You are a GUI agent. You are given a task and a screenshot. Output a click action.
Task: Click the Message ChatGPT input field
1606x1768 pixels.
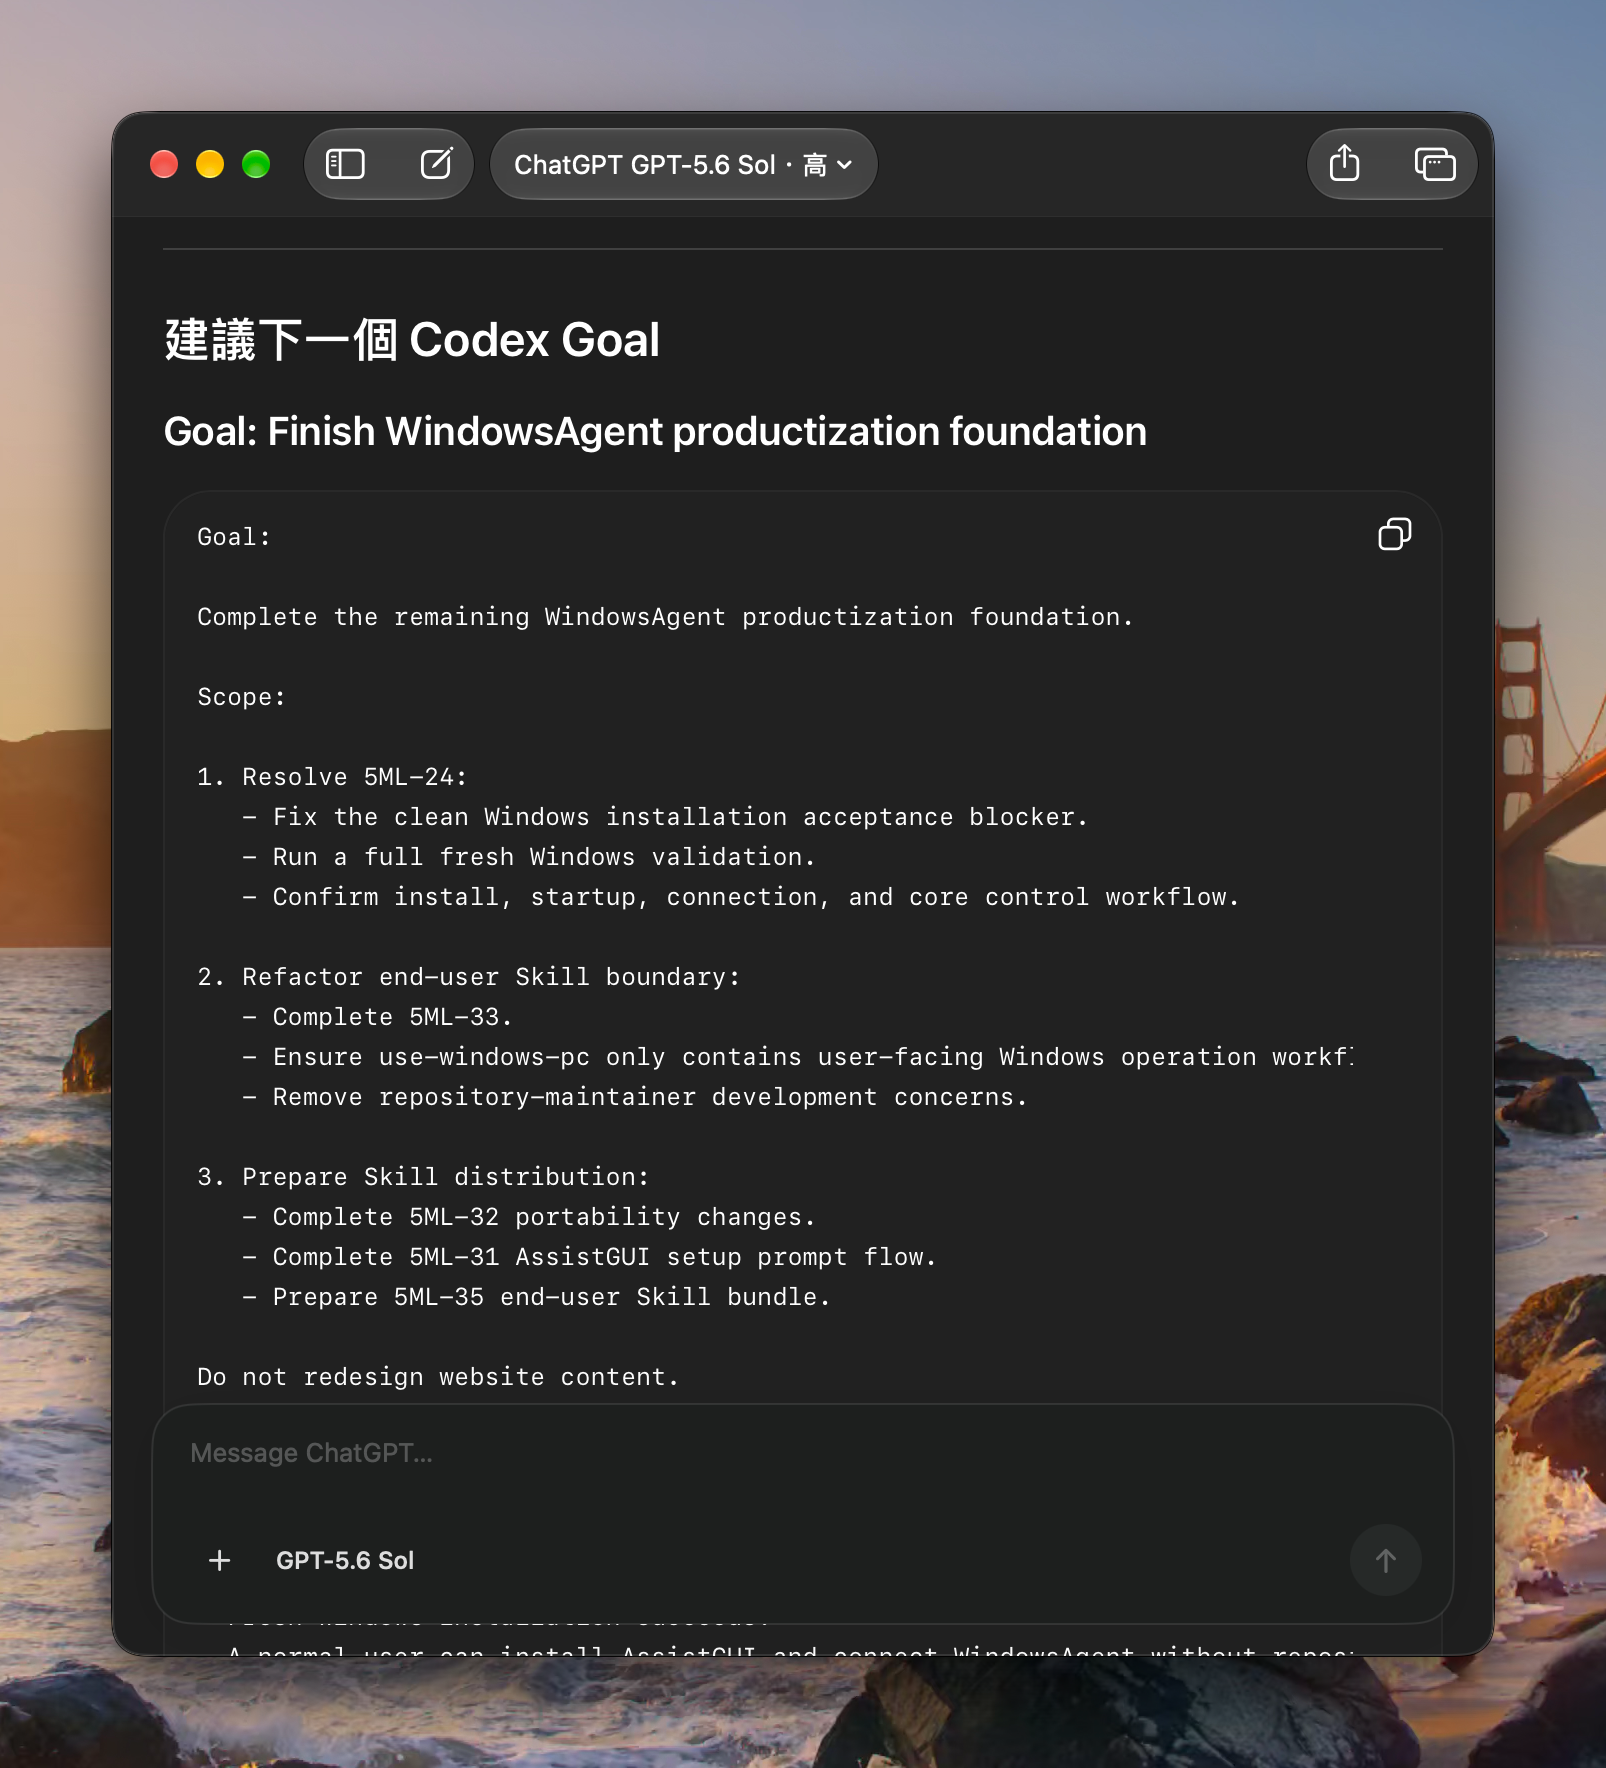pos(802,1453)
